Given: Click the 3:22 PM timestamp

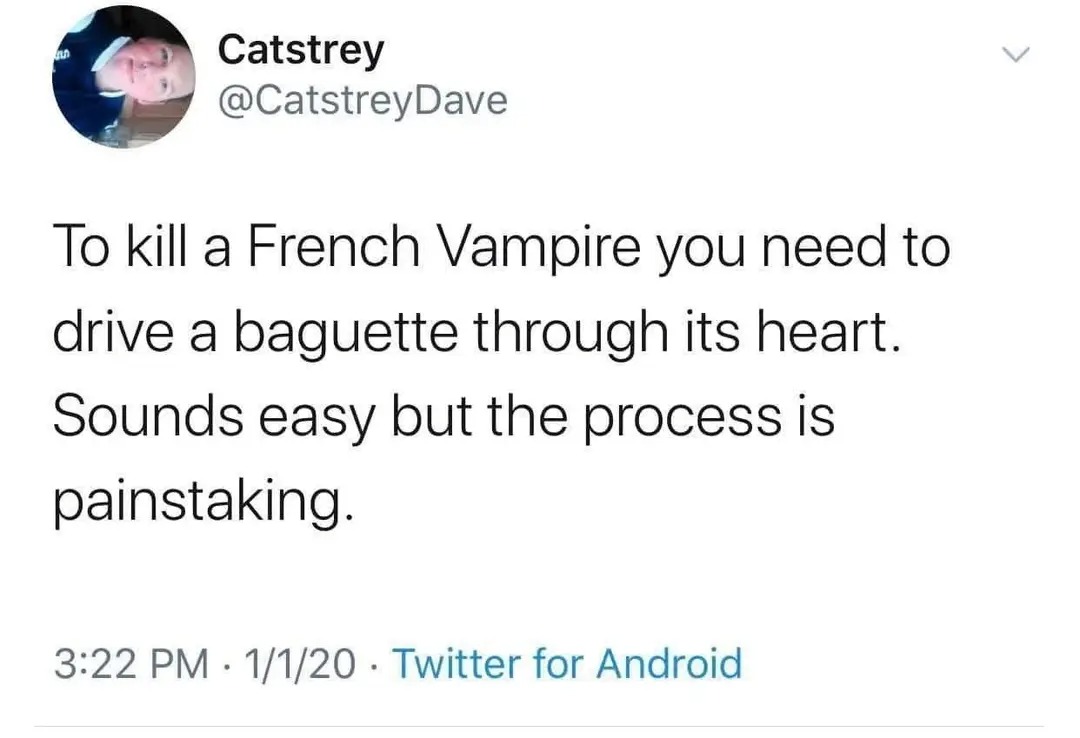Looking at the screenshot, I should (x=131, y=664).
